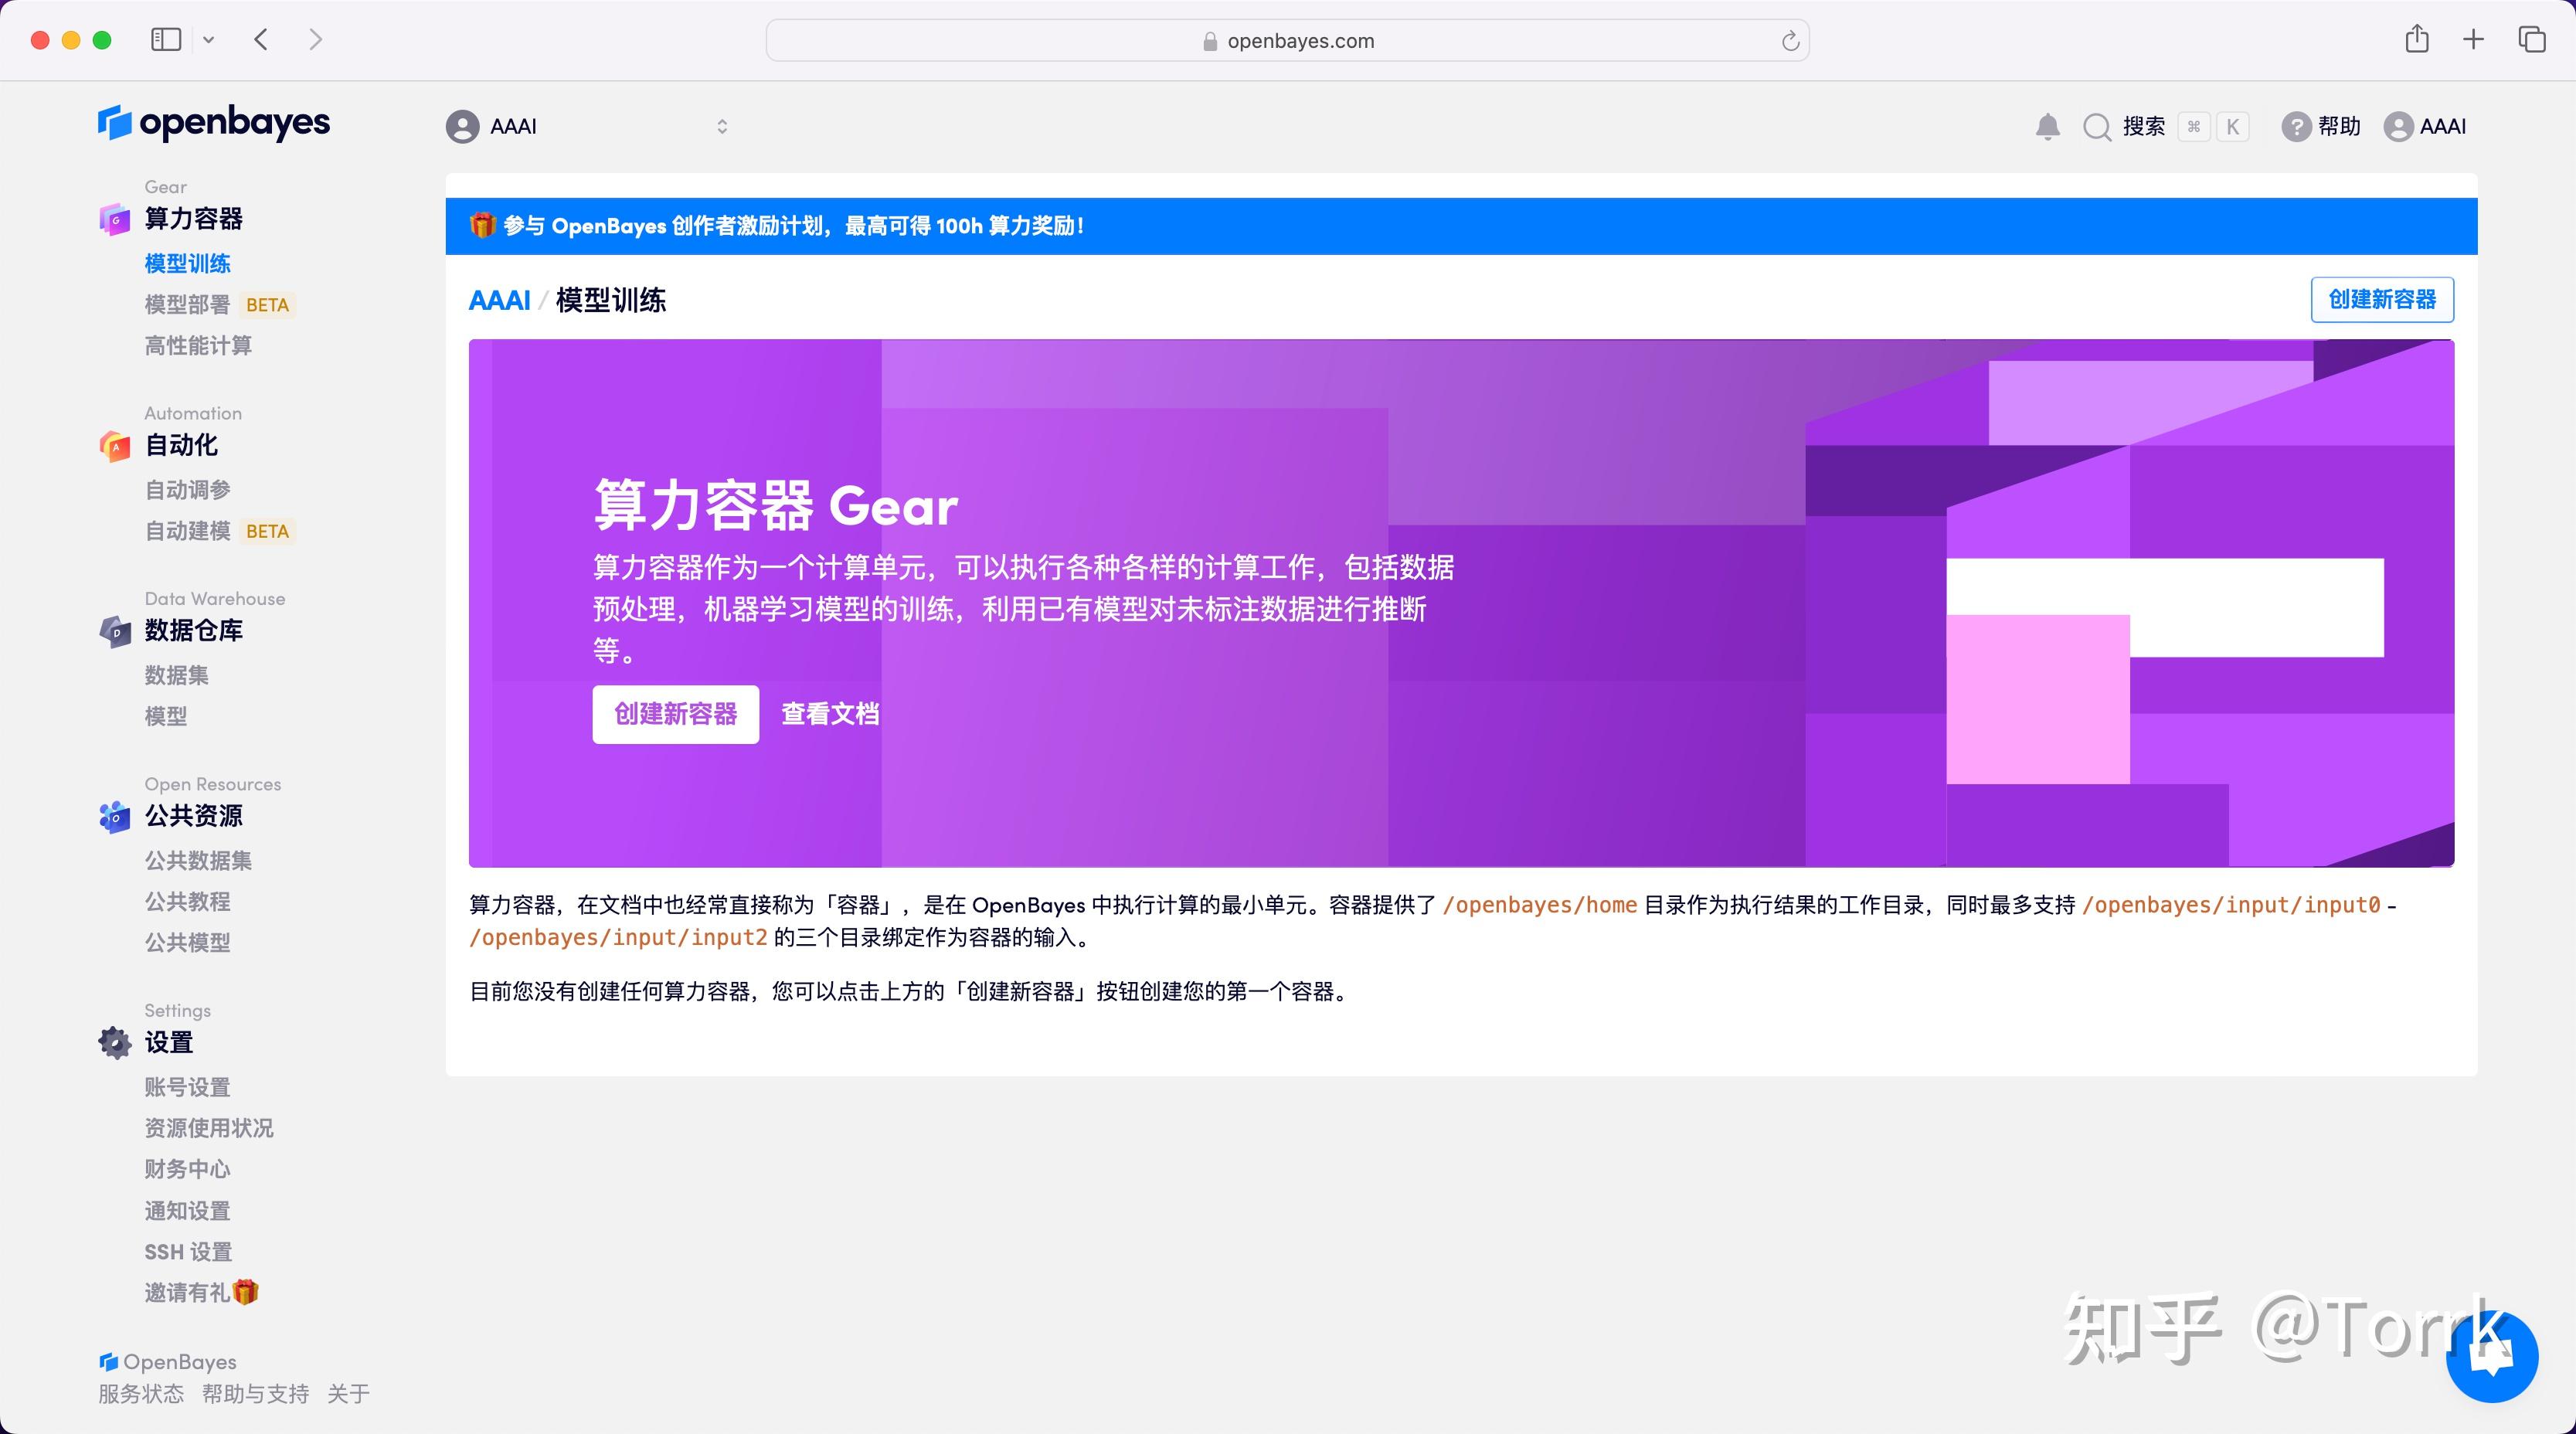Click the openbayes logo
This screenshot has height=1434, width=2576.
[214, 123]
